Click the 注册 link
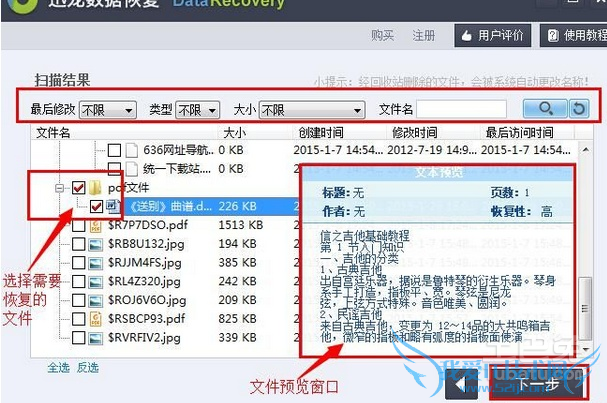The height and width of the screenshot is (403, 607). [x=424, y=36]
